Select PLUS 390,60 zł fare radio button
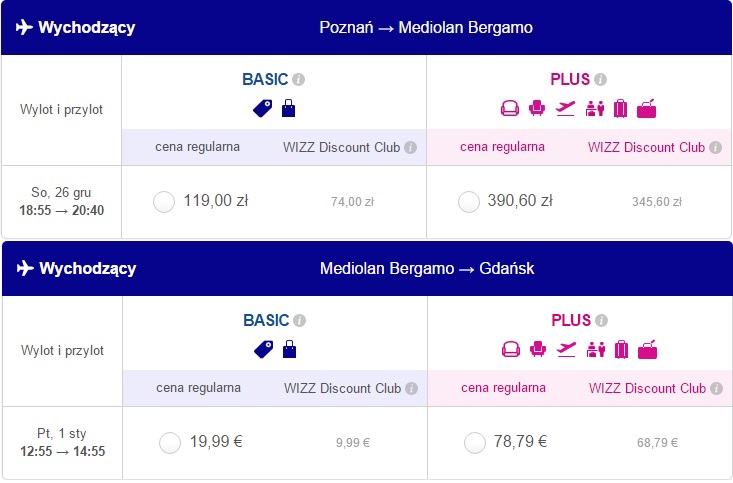This screenshot has height=483, width=733. coord(469,202)
